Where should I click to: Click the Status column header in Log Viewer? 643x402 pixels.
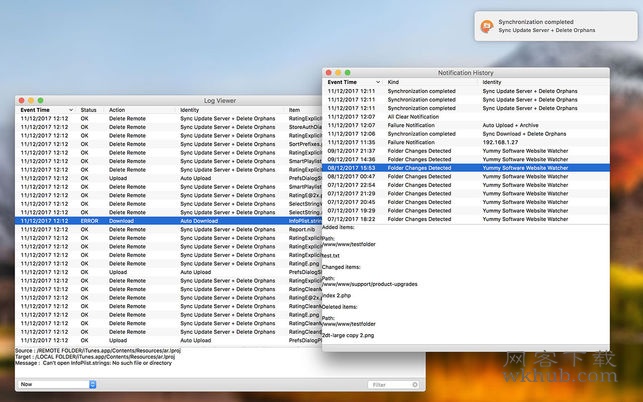(x=89, y=110)
